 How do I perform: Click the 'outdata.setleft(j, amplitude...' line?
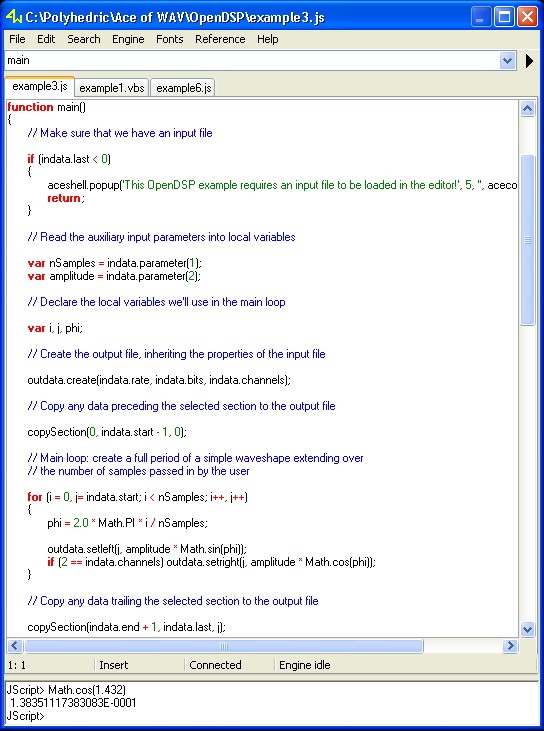point(147,549)
